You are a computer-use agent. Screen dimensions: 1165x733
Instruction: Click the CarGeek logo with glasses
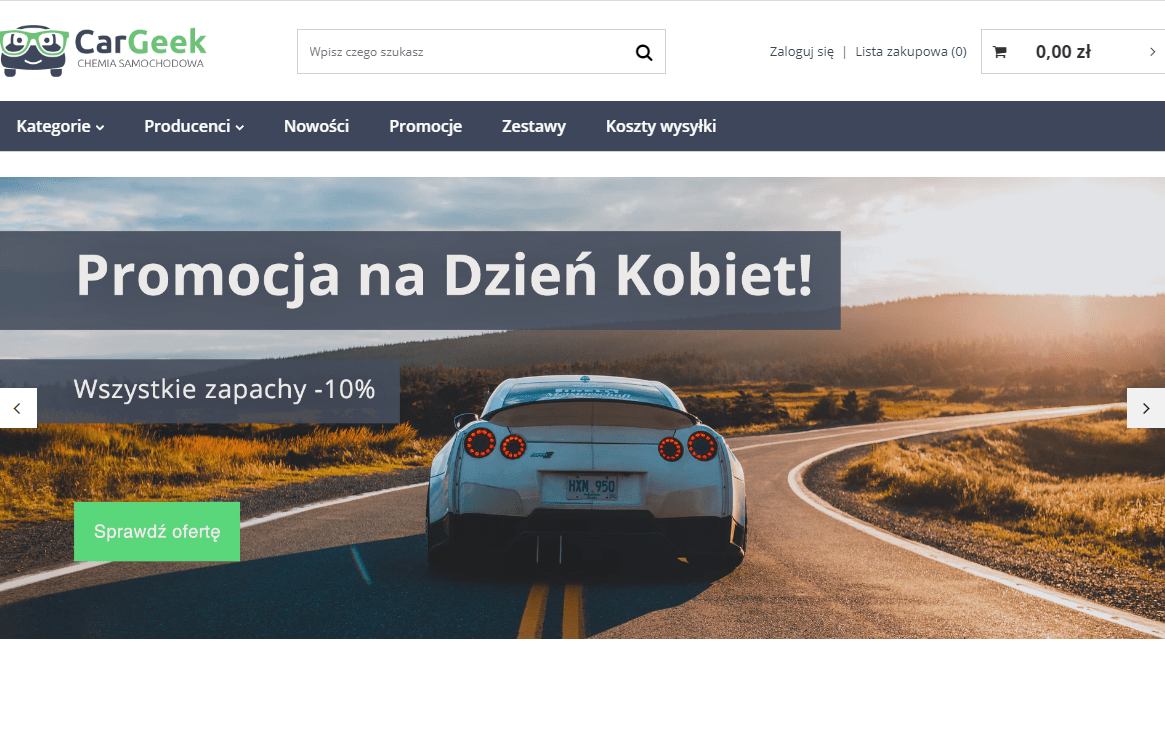[x=103, y=51]
